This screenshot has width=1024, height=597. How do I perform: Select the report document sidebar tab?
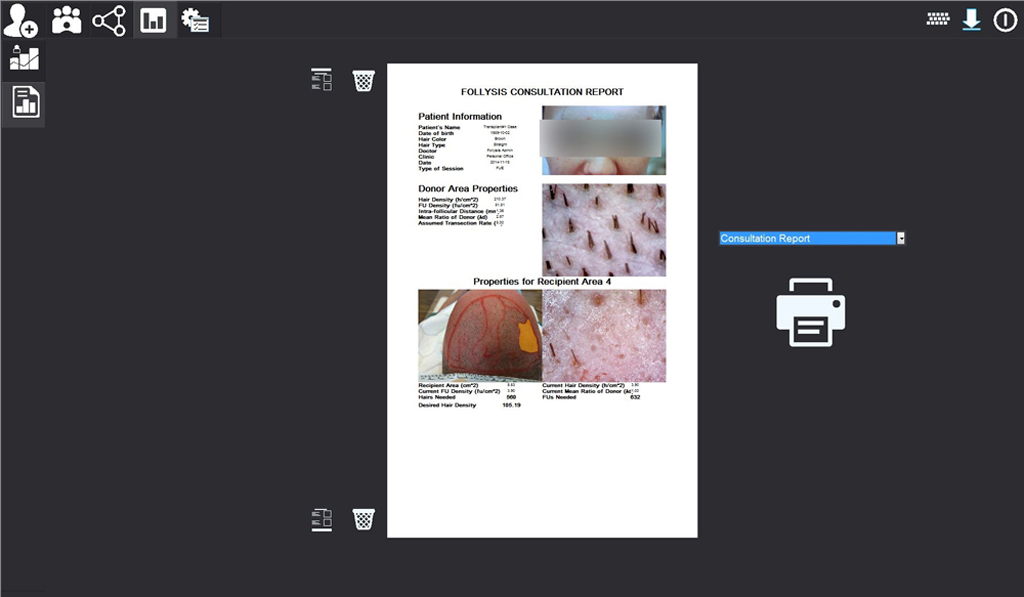[x=25, y=102]
